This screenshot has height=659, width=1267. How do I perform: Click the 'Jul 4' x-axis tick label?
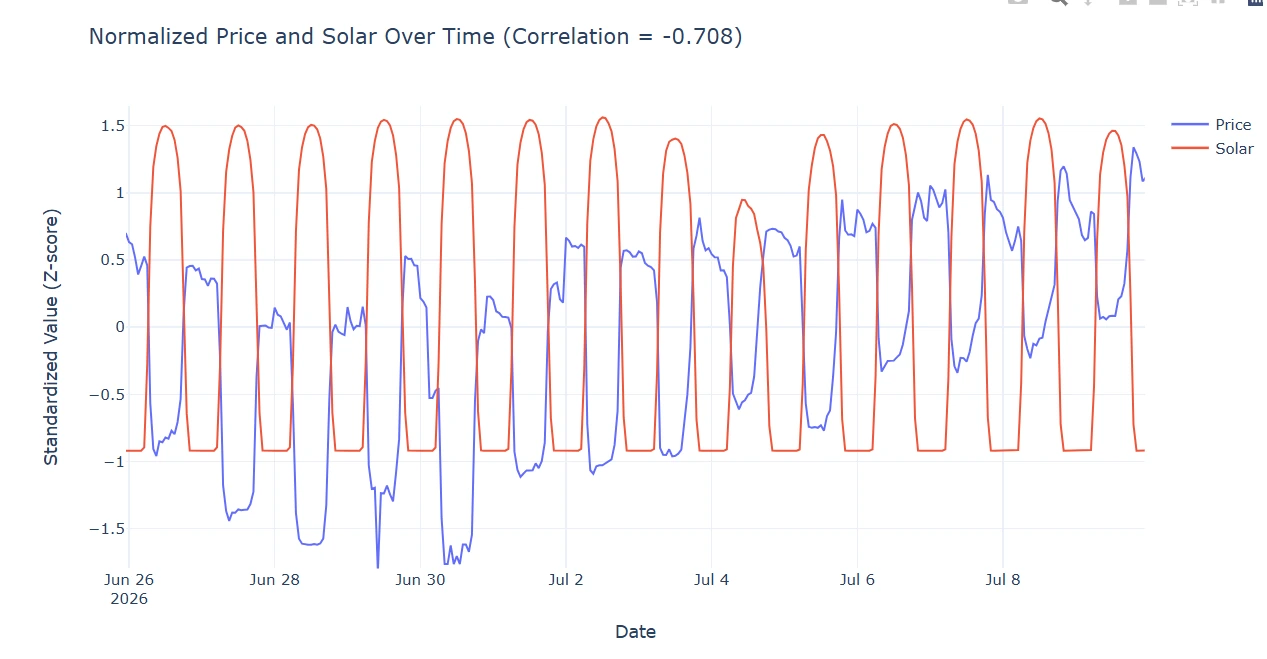click(x=712, y=580)
